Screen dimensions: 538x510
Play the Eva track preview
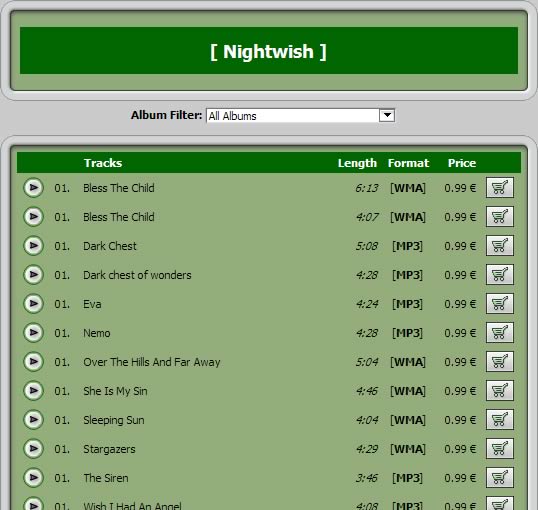[33, 303]
